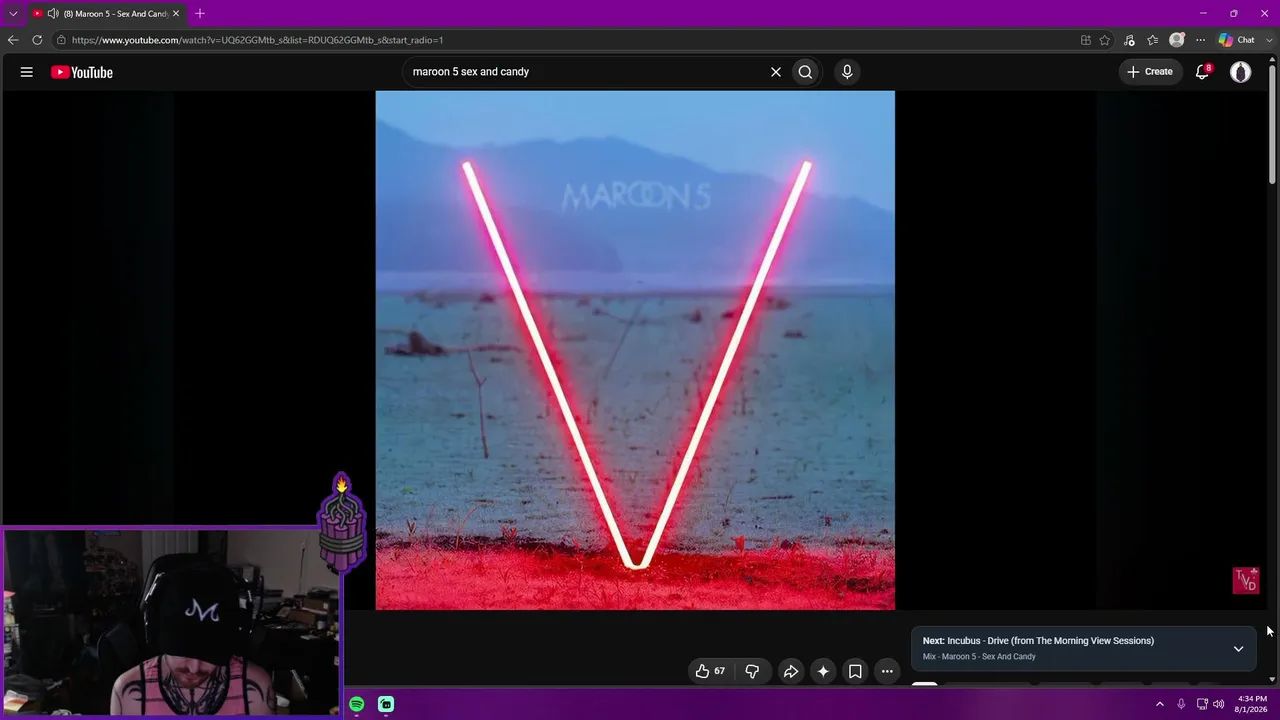Click the TVD overlay badge
The image size is (1280, 720).
pos(1245,580)
